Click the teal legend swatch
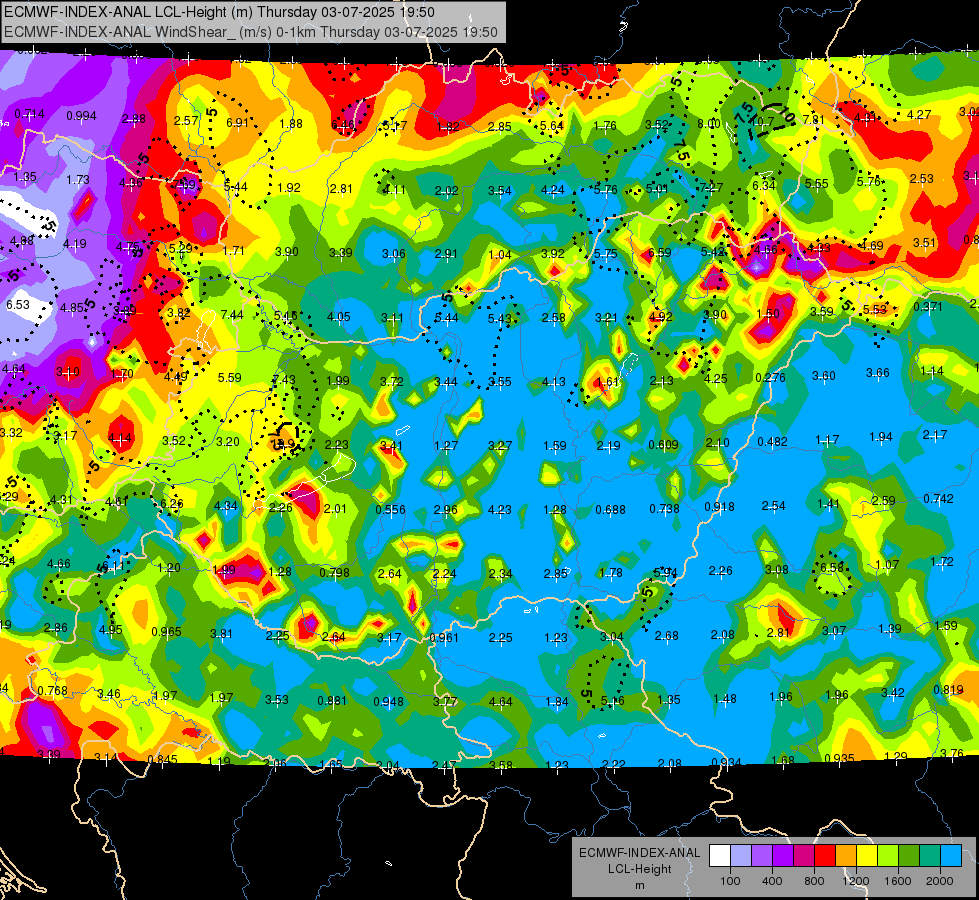The width and height of the screenshot is (979, 900). pos(929,856)
